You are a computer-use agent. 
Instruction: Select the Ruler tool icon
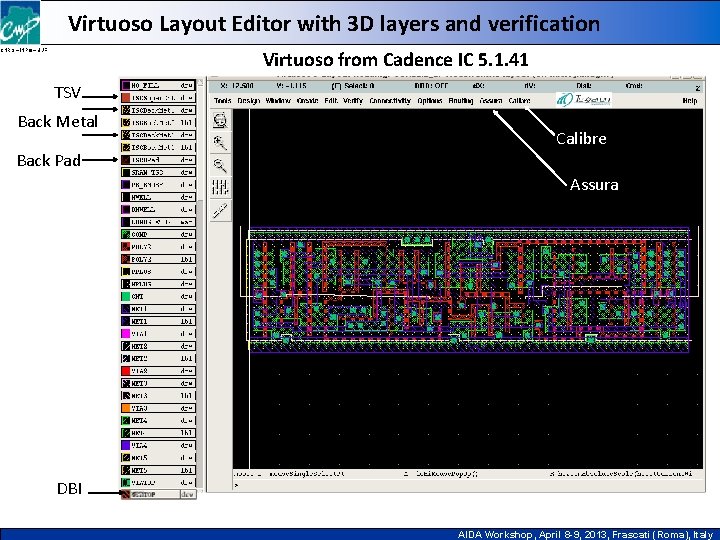tap(220, 210)
